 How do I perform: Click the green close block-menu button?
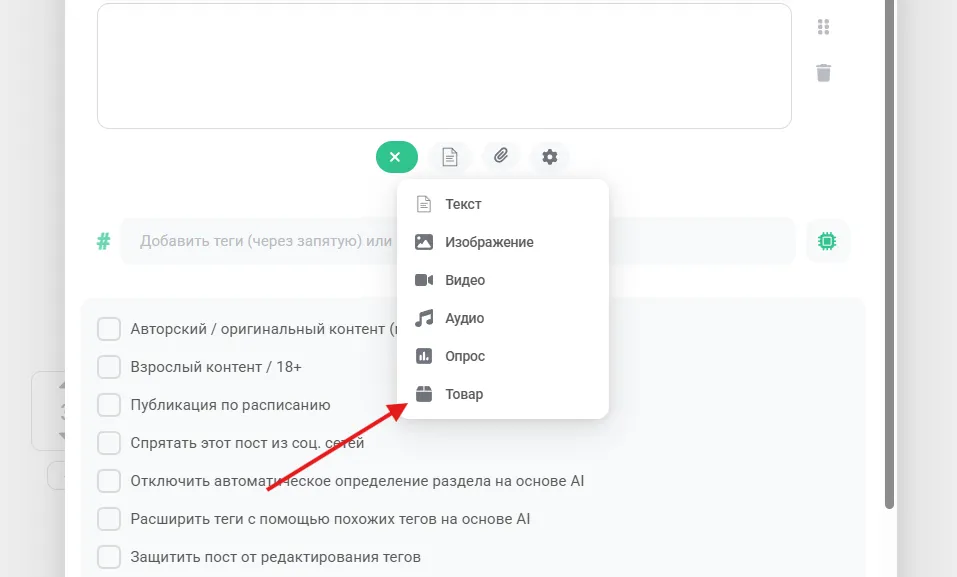click(397, 157)
